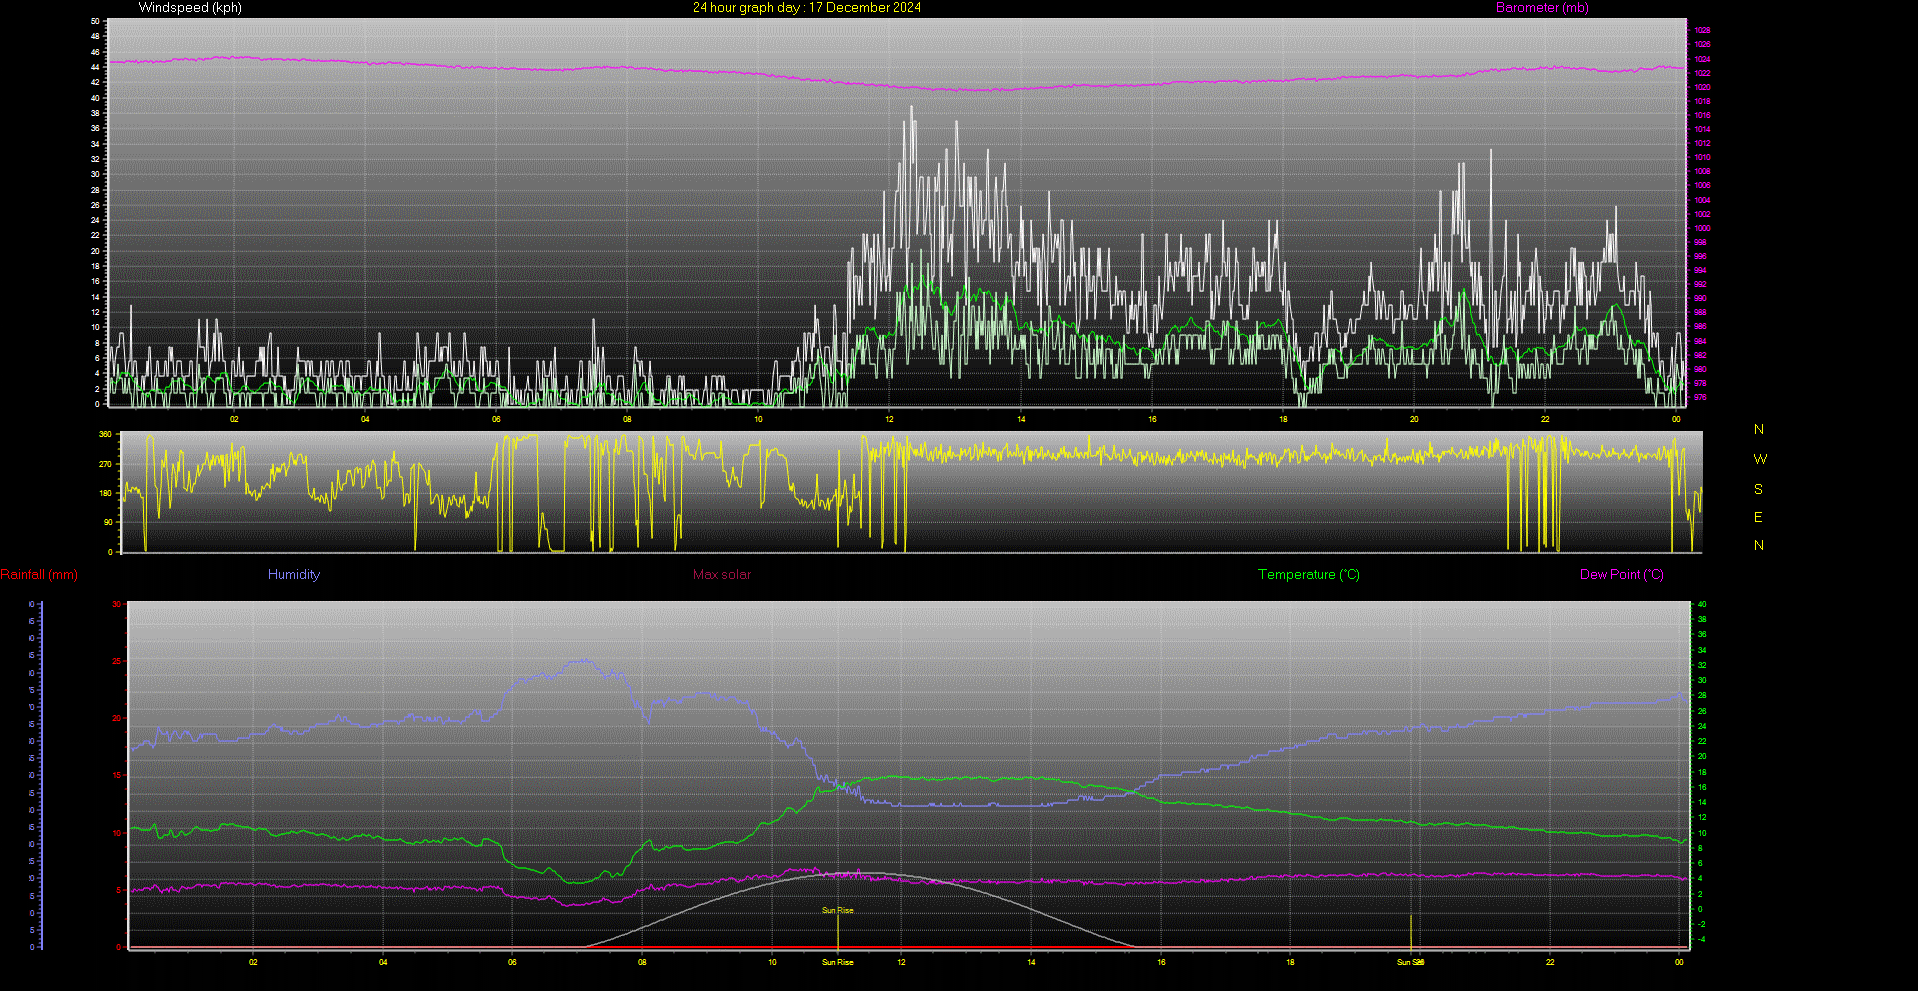Image resolution: width=1918 pixels, height=991 pixels.
Task: Click the "1022" barometer axis value
Action: (x=1702, y=74)
